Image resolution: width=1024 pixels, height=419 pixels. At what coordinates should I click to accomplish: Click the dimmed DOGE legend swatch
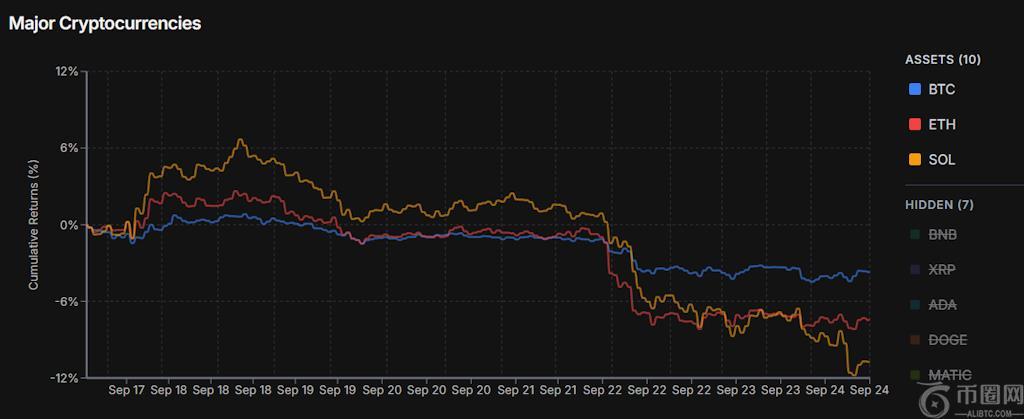click(914, 341)
